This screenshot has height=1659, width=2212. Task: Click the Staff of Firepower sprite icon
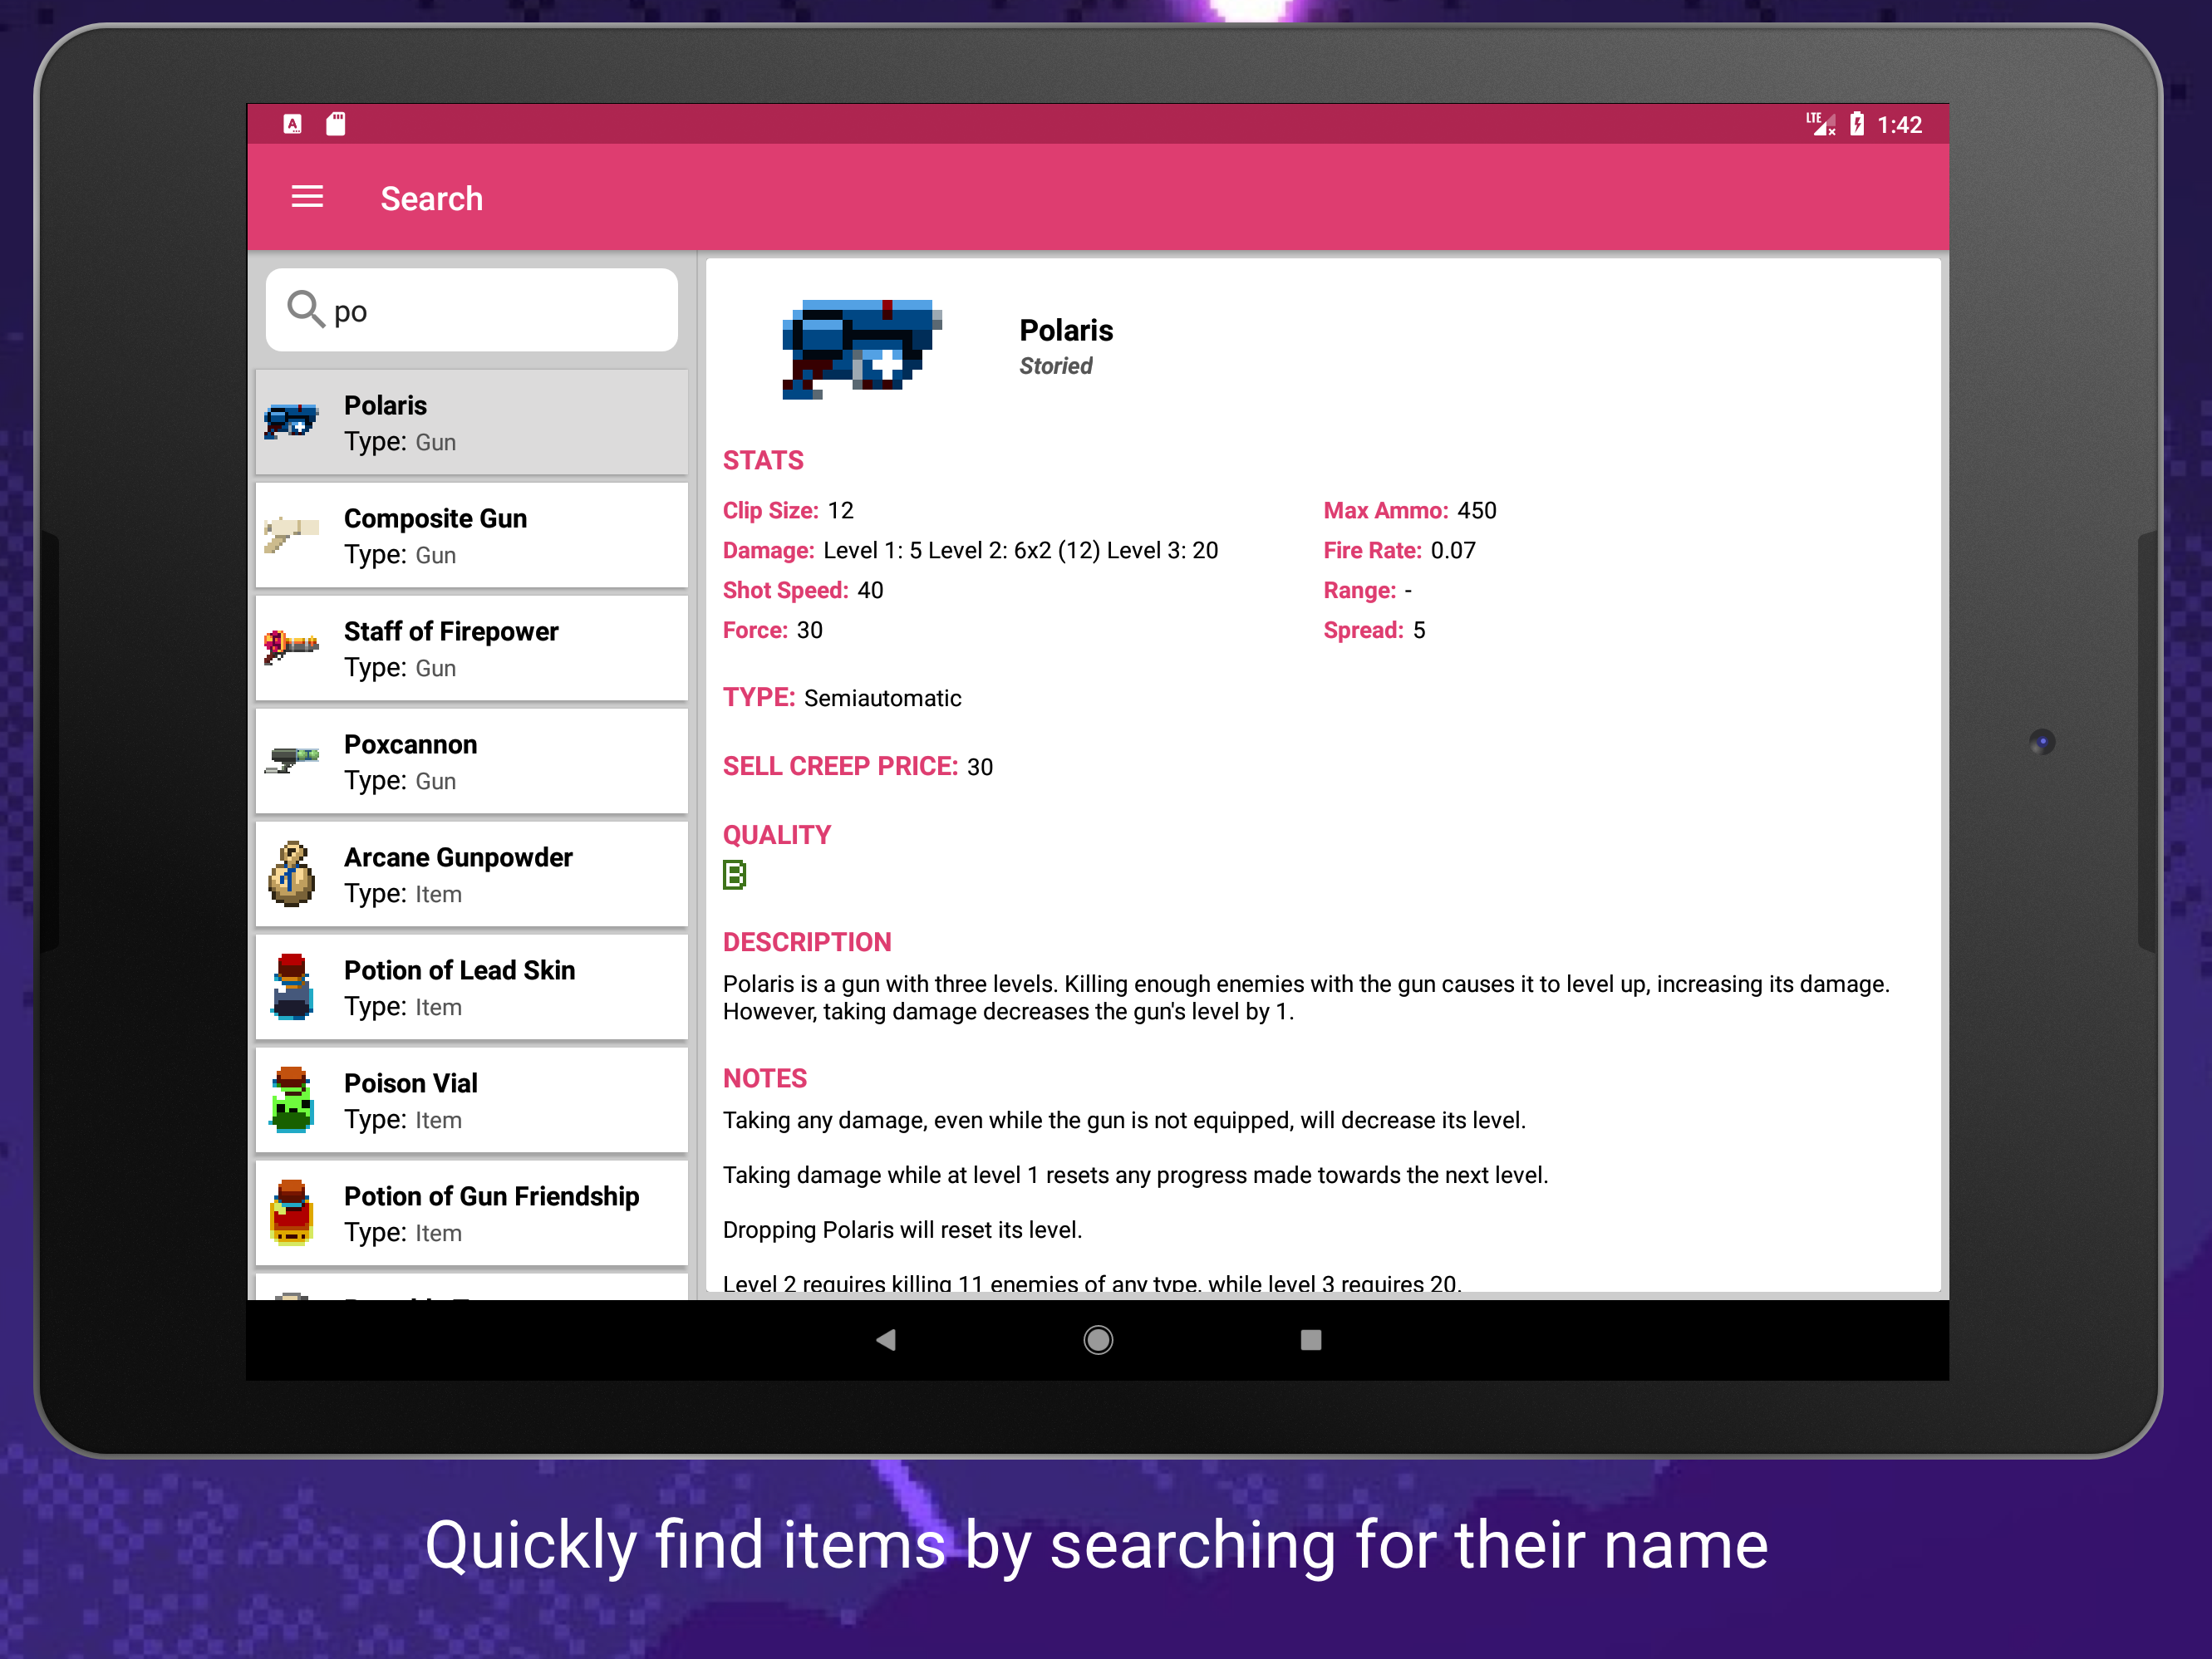click(x=291, y=646)
